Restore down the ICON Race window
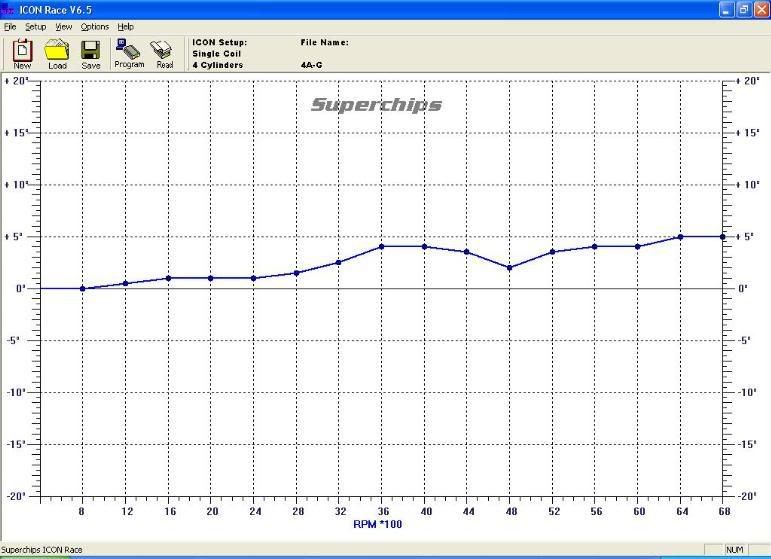 point(744,10)
